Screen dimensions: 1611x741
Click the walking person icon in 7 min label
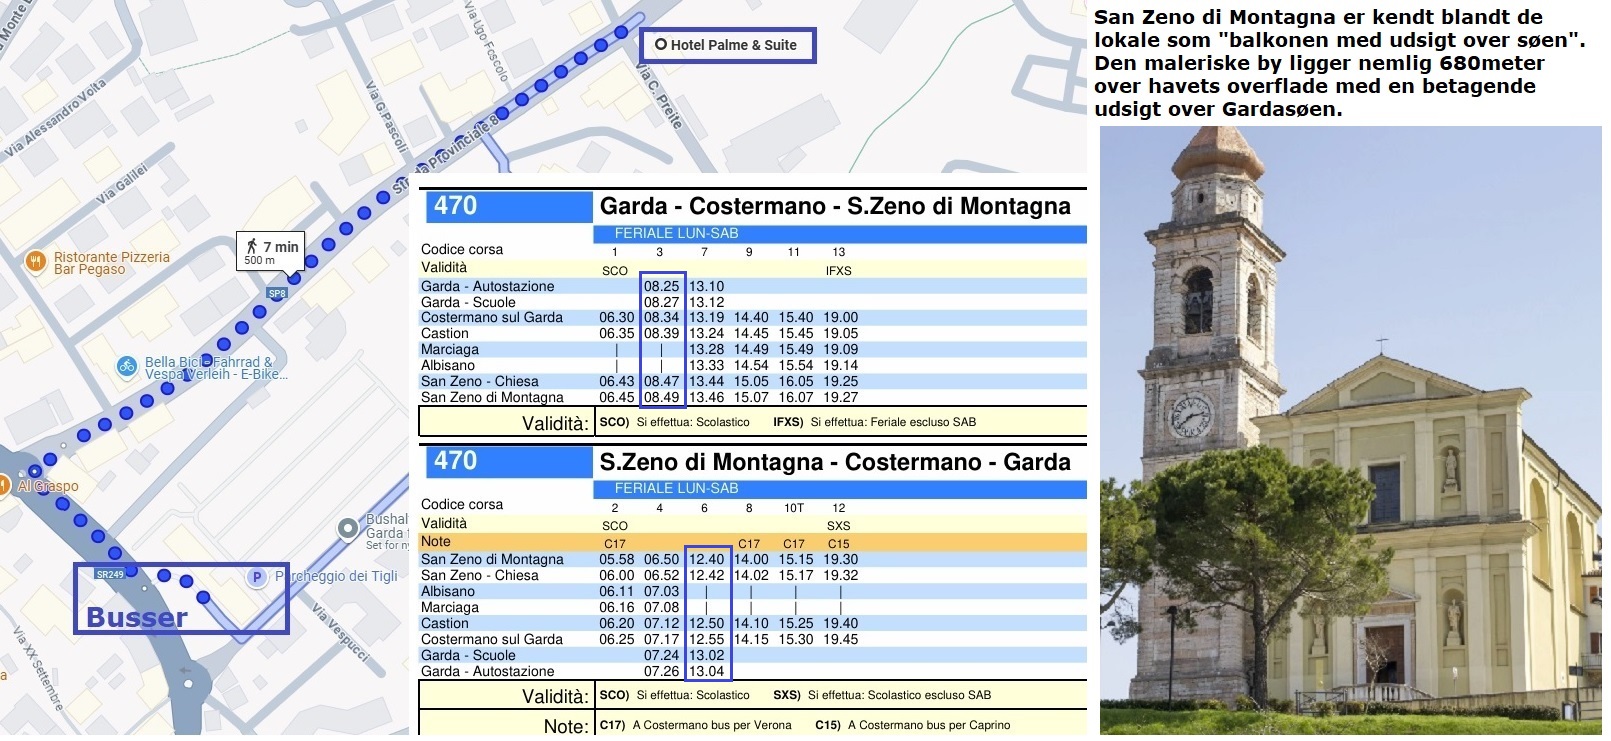click(251, 246)
